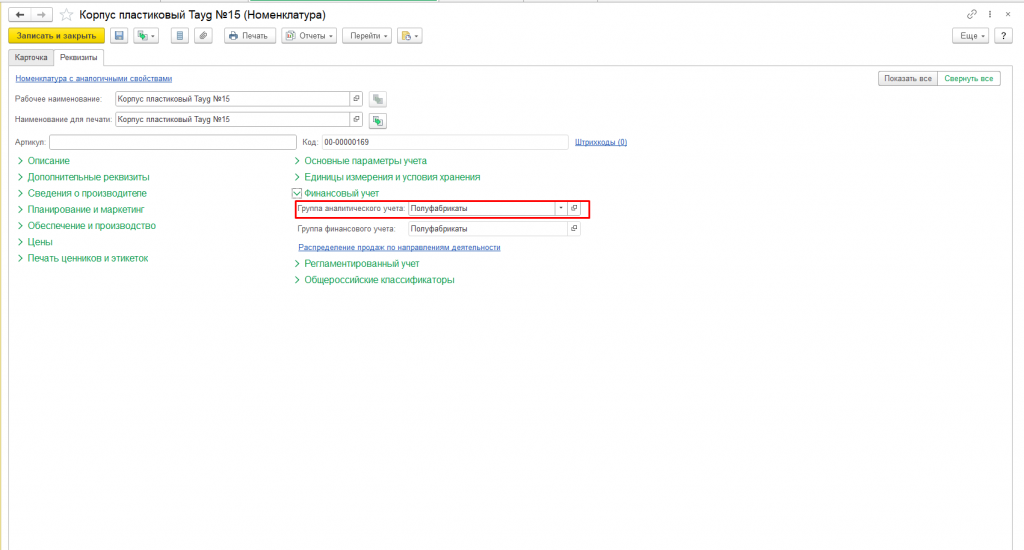
Task: Click green fill icon beside Наименование для печати
Action: pyautogui.click(x=377, y=120)
